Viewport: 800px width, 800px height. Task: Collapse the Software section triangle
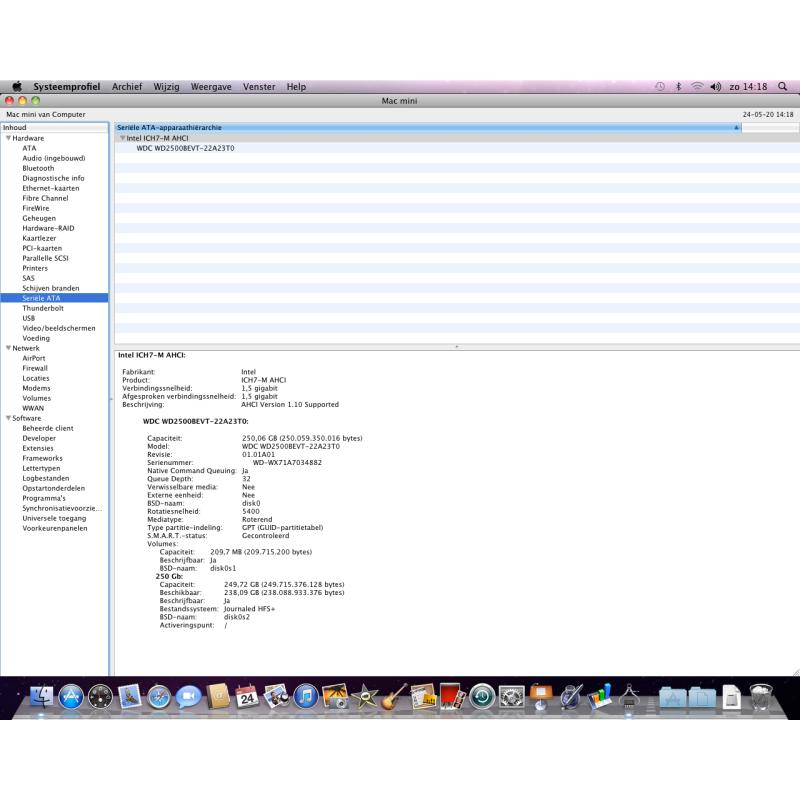[8, 418]
